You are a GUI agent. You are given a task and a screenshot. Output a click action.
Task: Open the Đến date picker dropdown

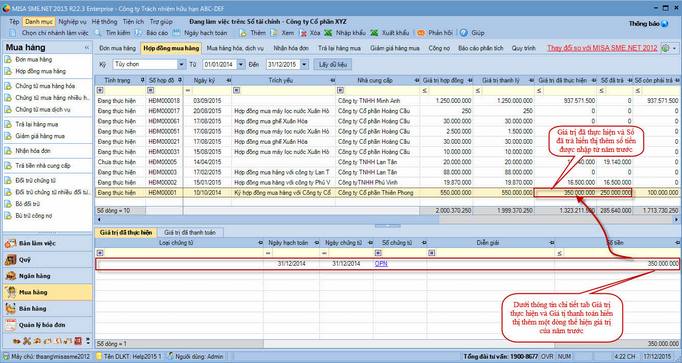click(304, 64)
